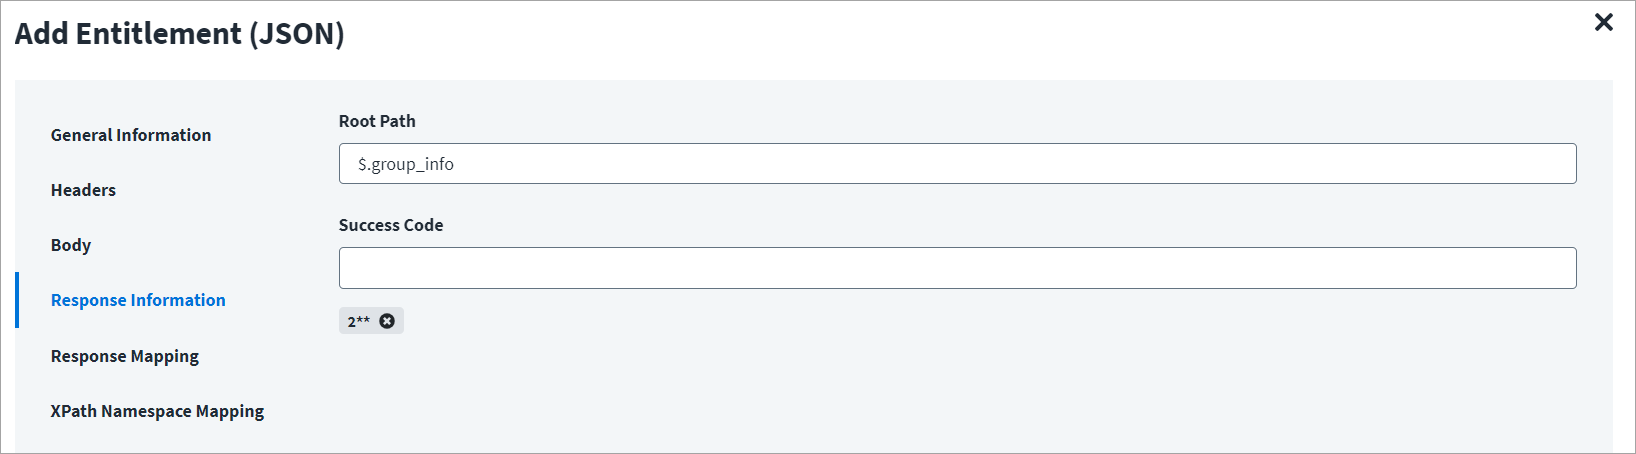Click the Root Path field label
This screenshot has height=454, width=1636.
pos(377,121)
